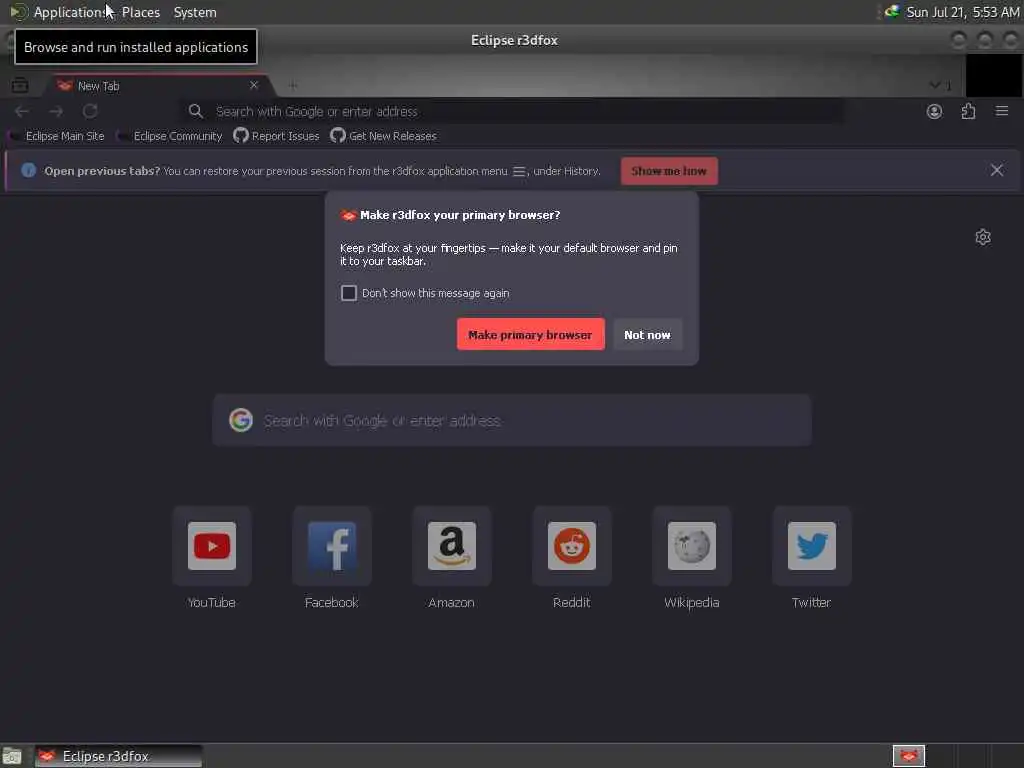Open the System menu
The width and height of the screenshot is (1024, 768).
[195, 12]
